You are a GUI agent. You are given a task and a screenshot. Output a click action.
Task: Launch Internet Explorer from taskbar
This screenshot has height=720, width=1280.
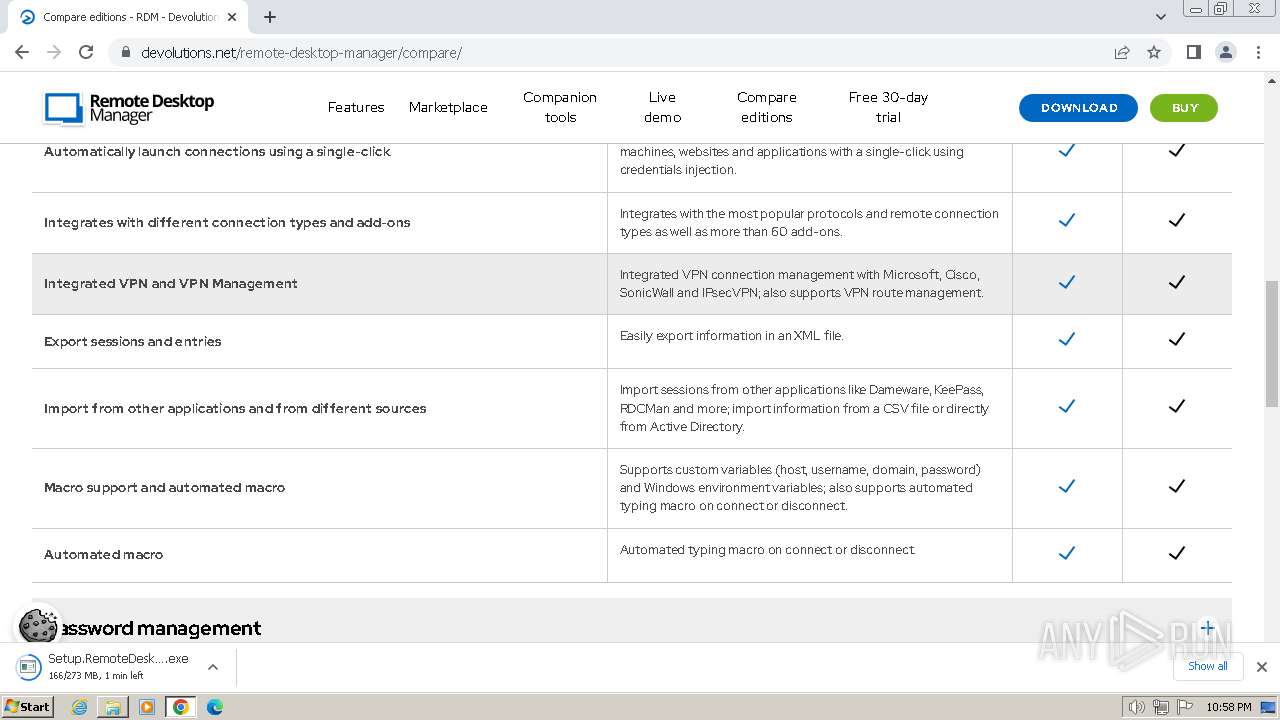click(x=79, y=707)
